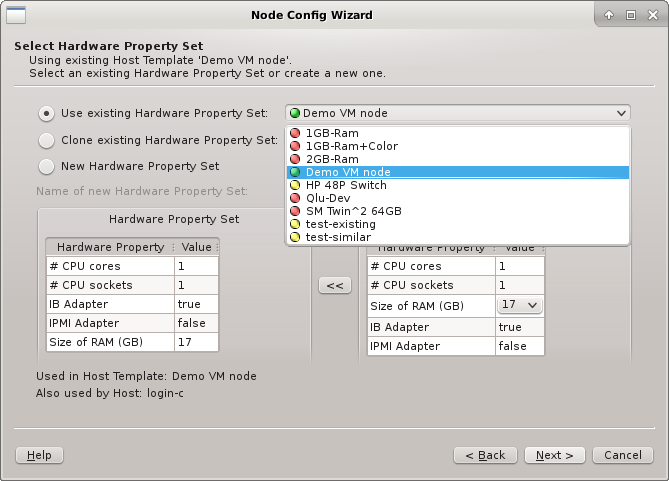Image resolution: width=669 pixels, height=481 pixels.
Task: Close the Node Config Wizard window
Action: (x=653, y=15)
